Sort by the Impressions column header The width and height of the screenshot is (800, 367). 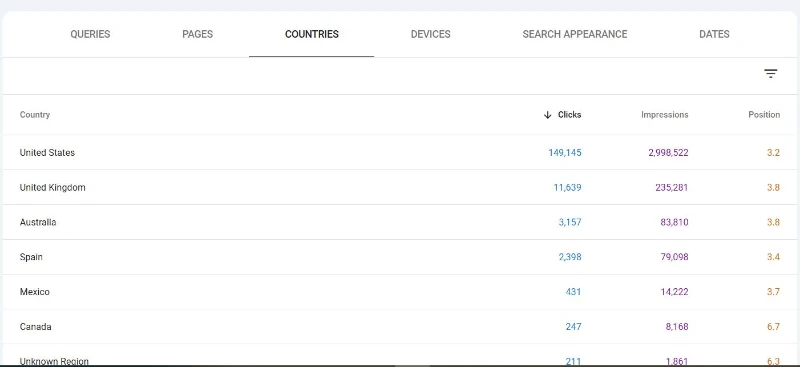click(665, 115)
